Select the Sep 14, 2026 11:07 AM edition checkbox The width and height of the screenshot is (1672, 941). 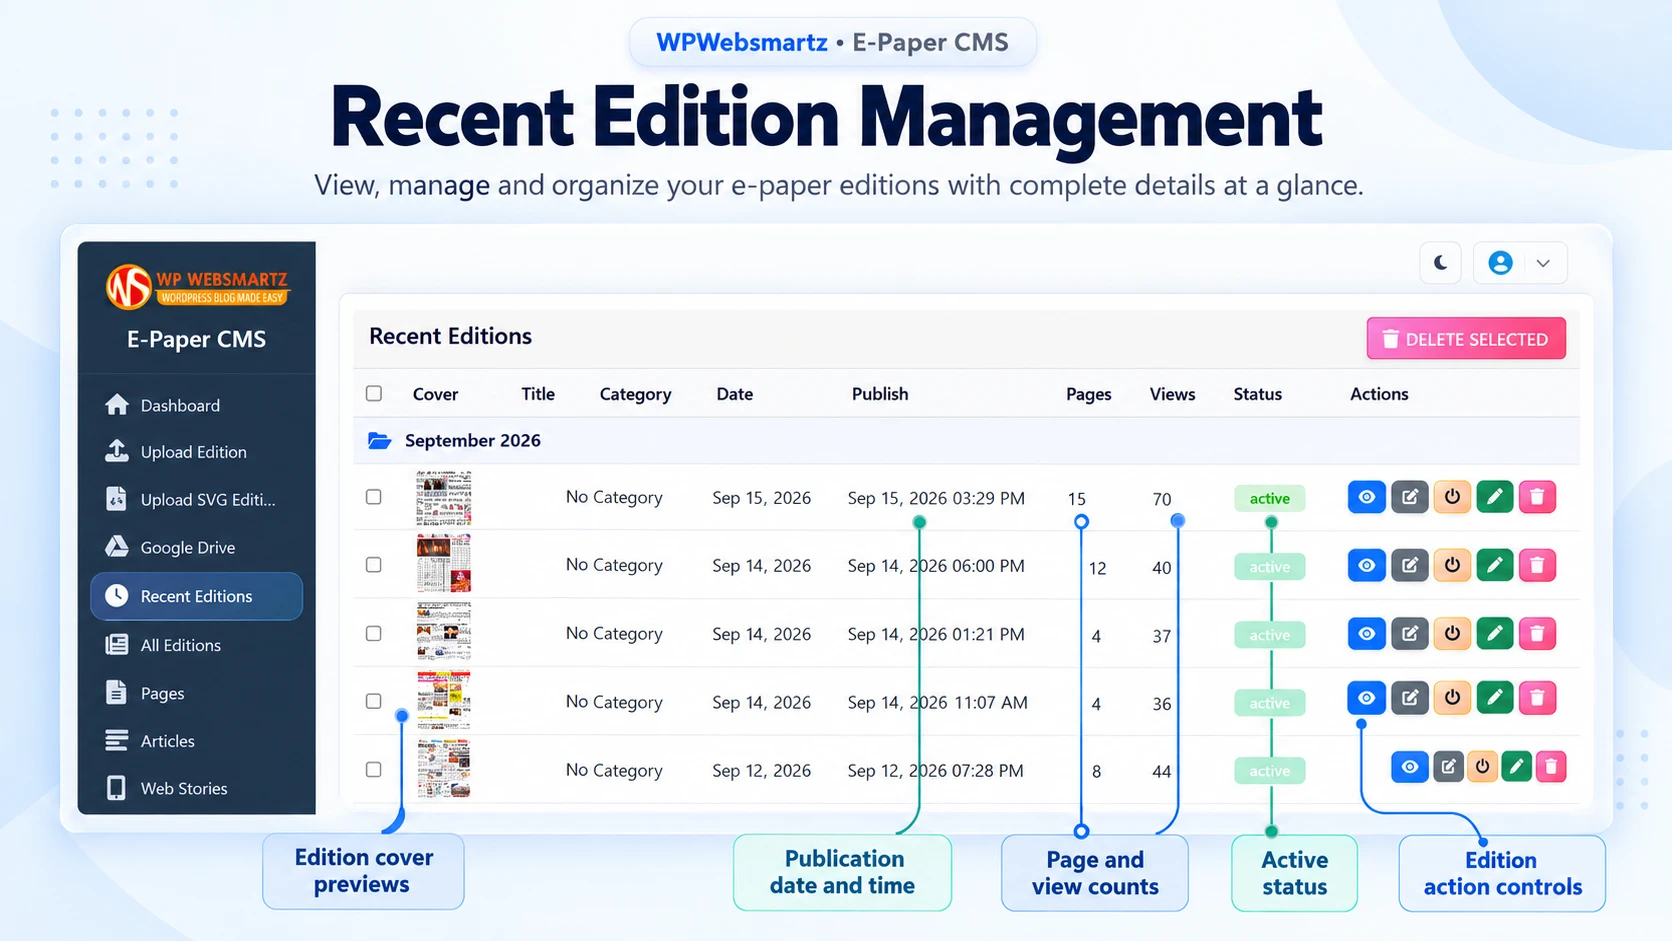374,701
